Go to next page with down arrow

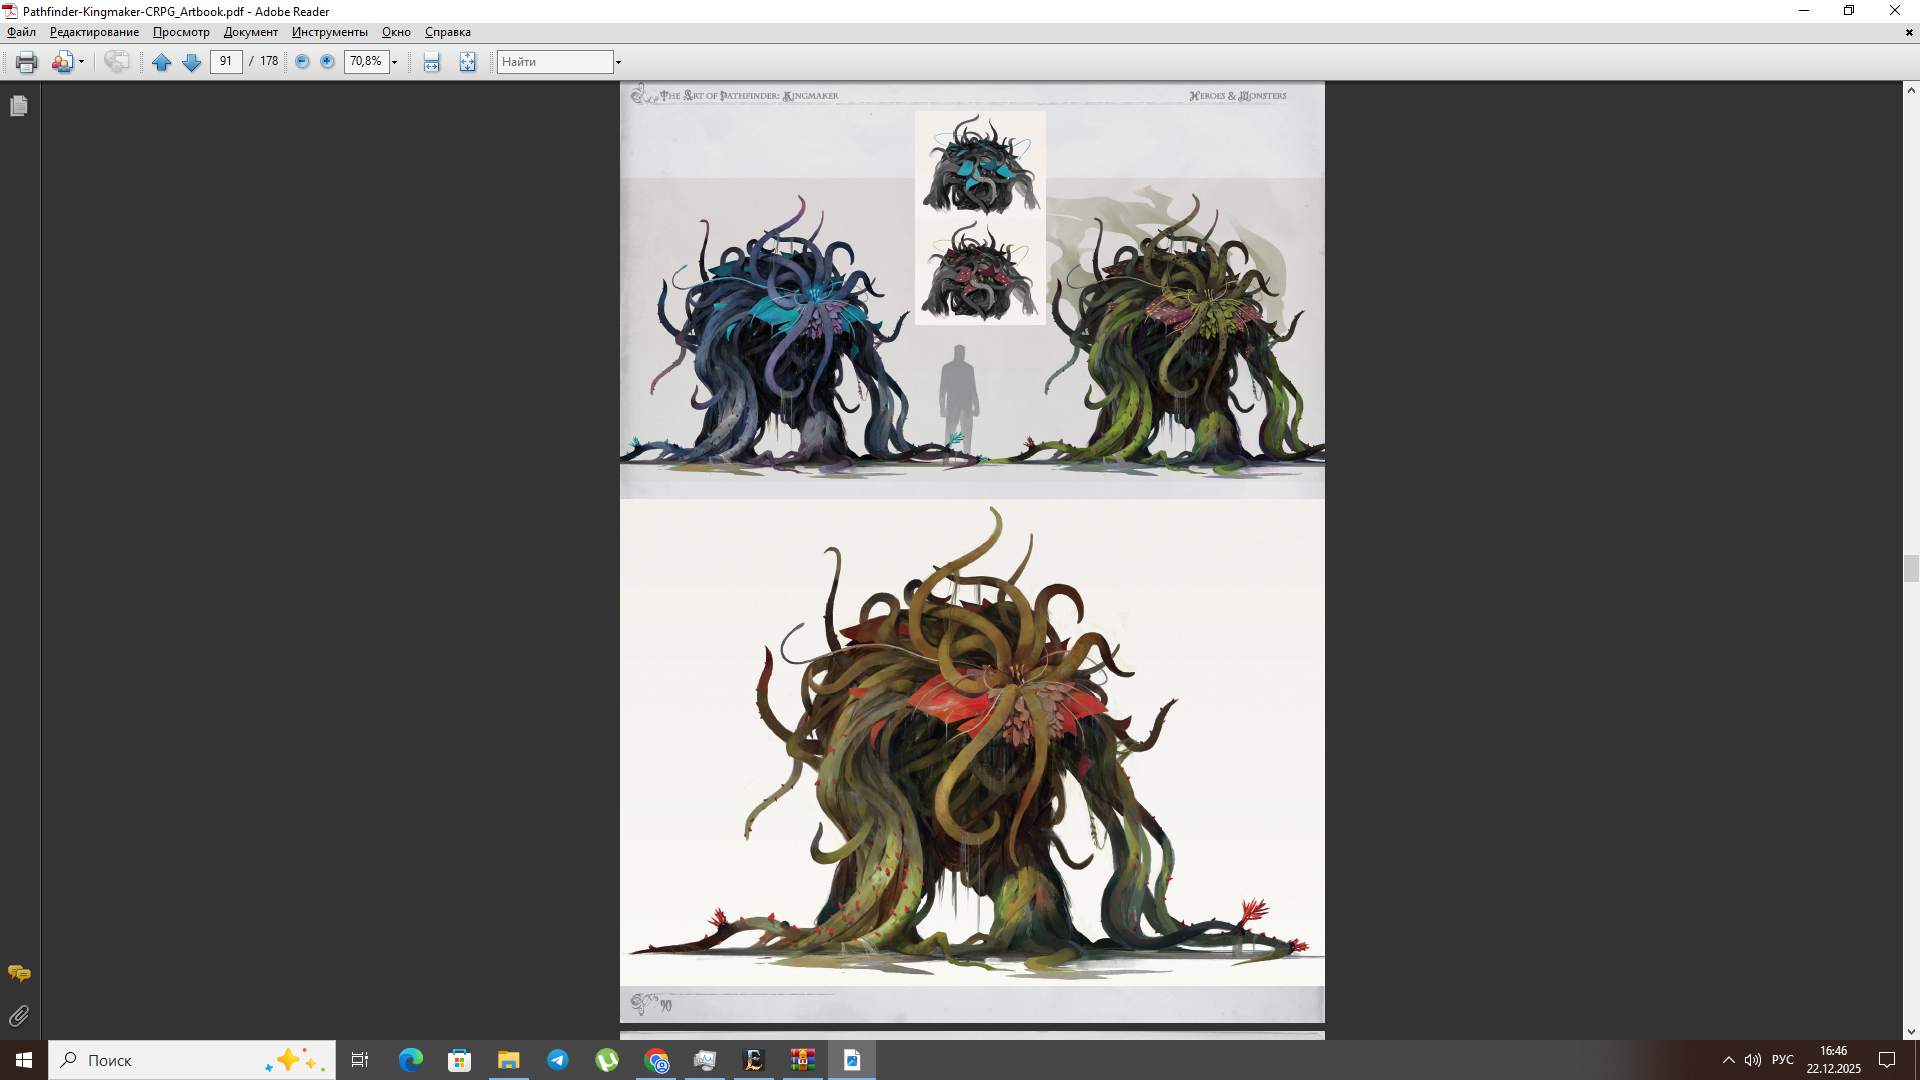191,62
